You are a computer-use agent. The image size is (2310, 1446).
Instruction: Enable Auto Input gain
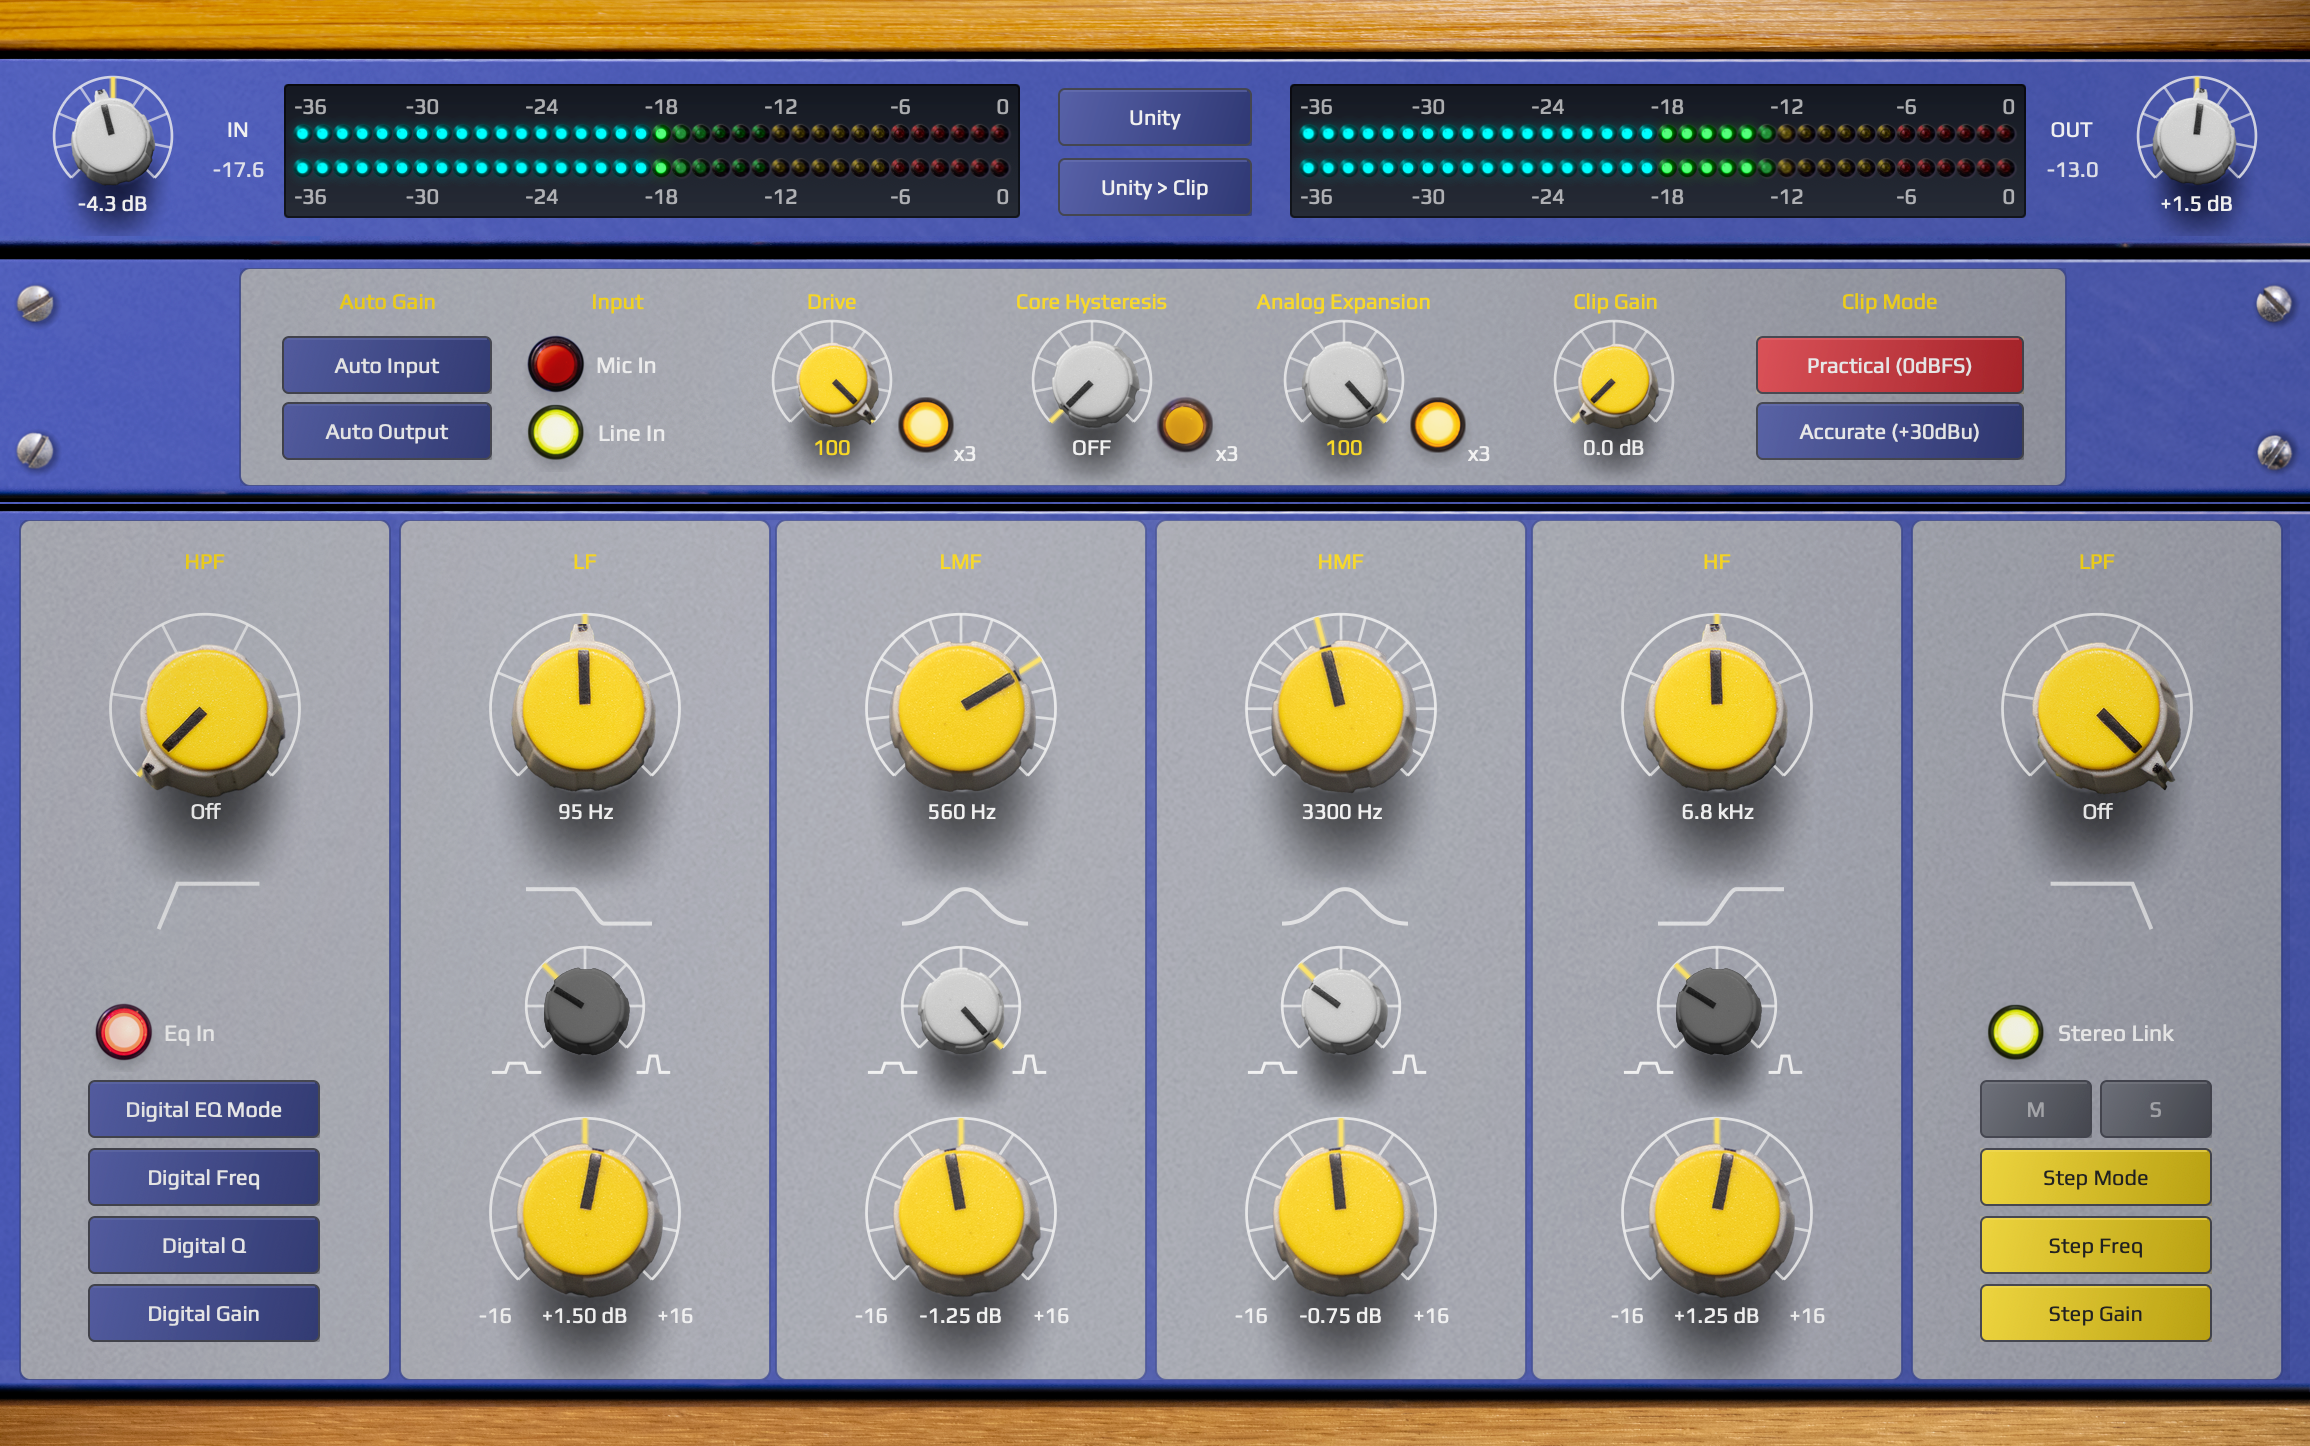coord(386,365)
